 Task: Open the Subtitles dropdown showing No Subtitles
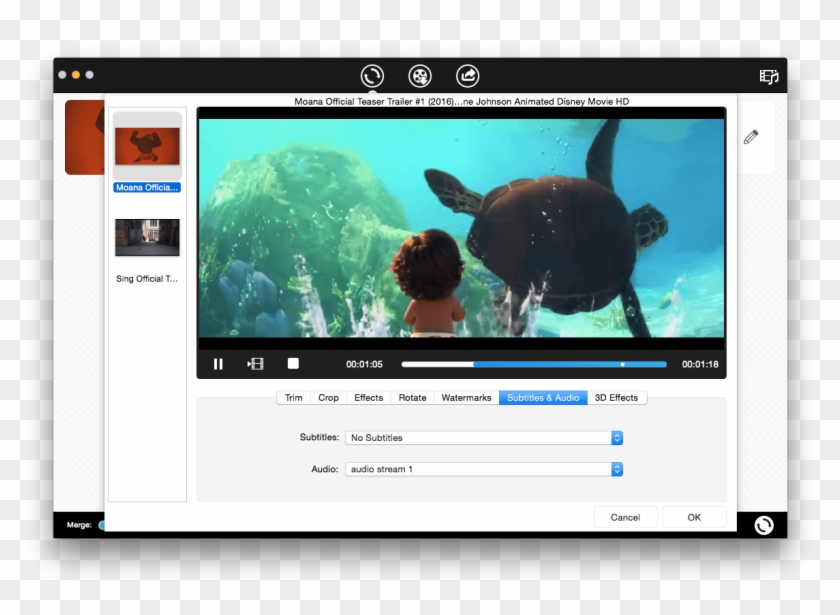(x=484, y=438)
